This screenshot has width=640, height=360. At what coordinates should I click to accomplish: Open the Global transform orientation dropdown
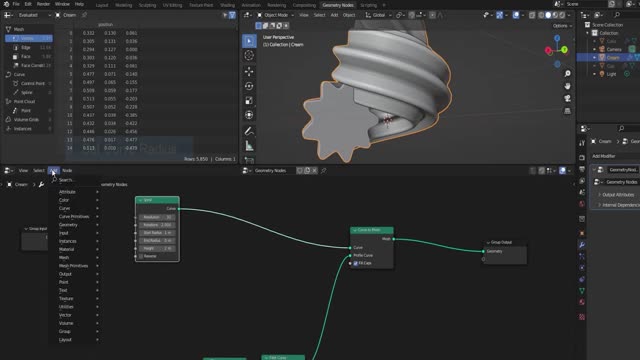(x=378, y=15)
